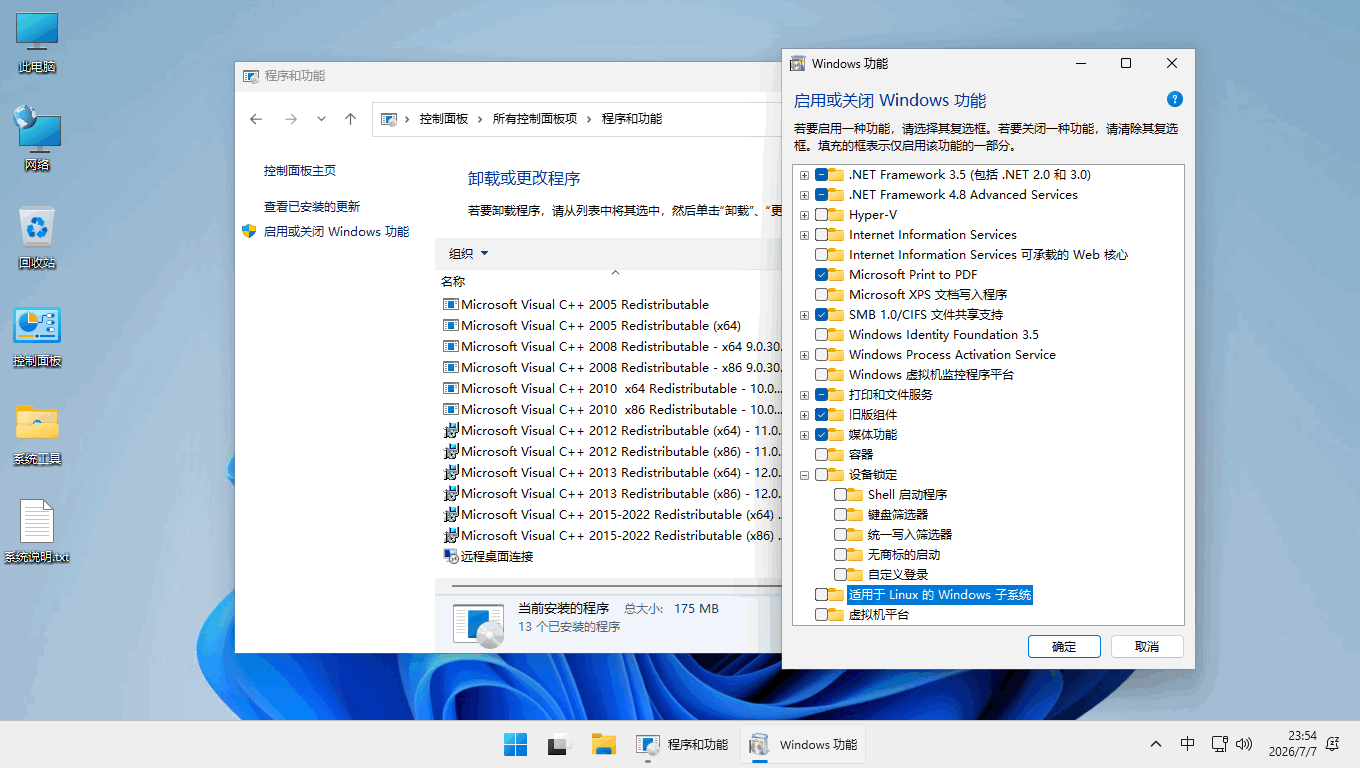1360x768 pixels.
Task: Select the 系统工具 folder icon
Action: (x=37, y=434)
